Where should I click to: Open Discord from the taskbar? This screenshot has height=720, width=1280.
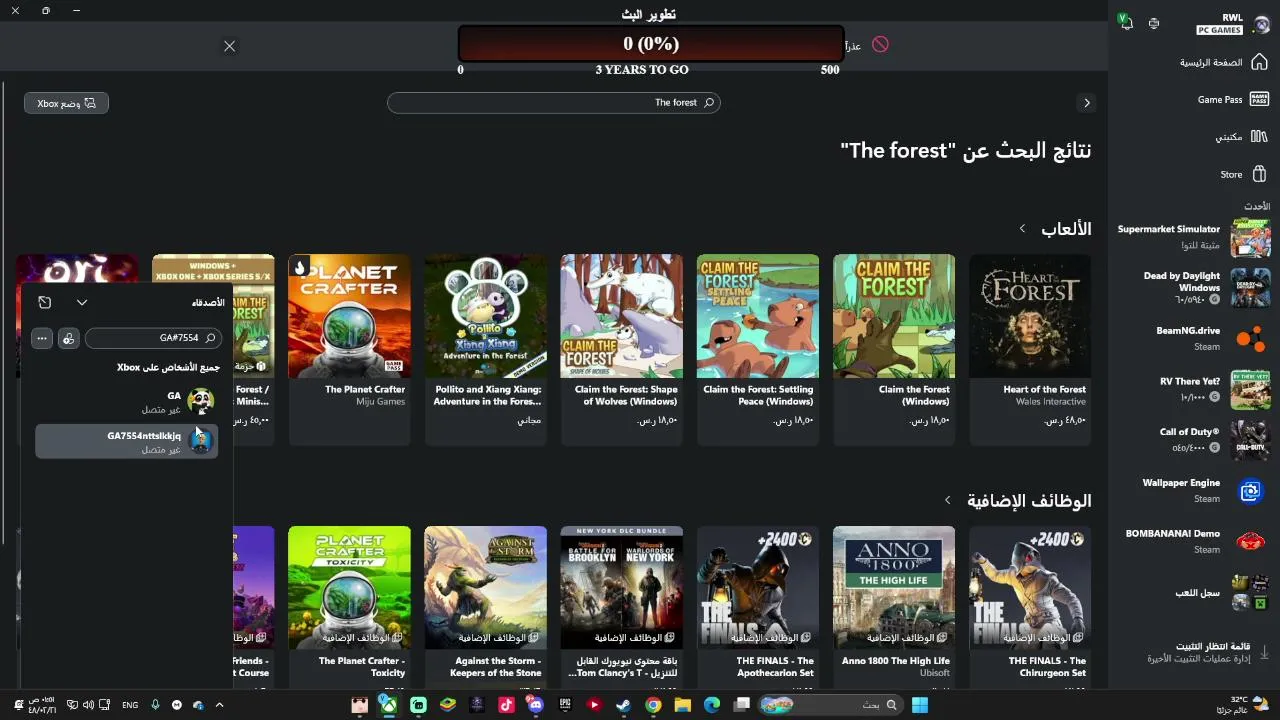click(x=535, y=705)
